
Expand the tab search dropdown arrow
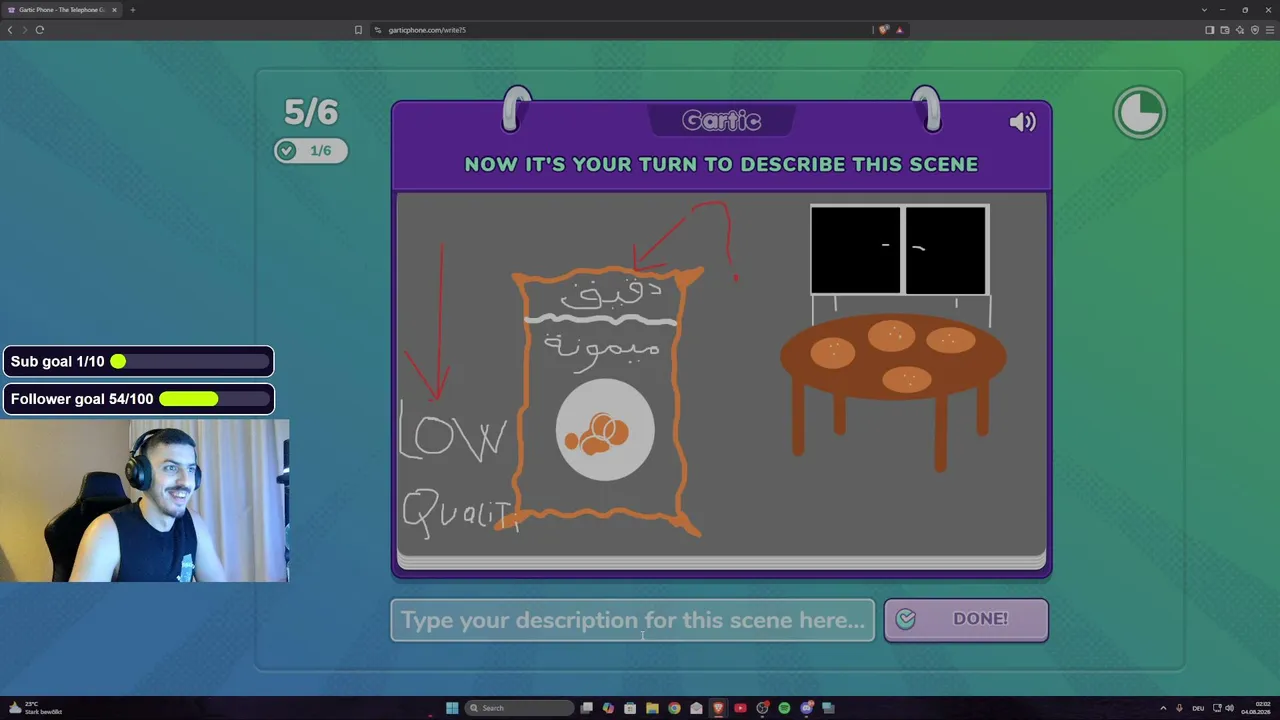click(x=1204, y=10)
